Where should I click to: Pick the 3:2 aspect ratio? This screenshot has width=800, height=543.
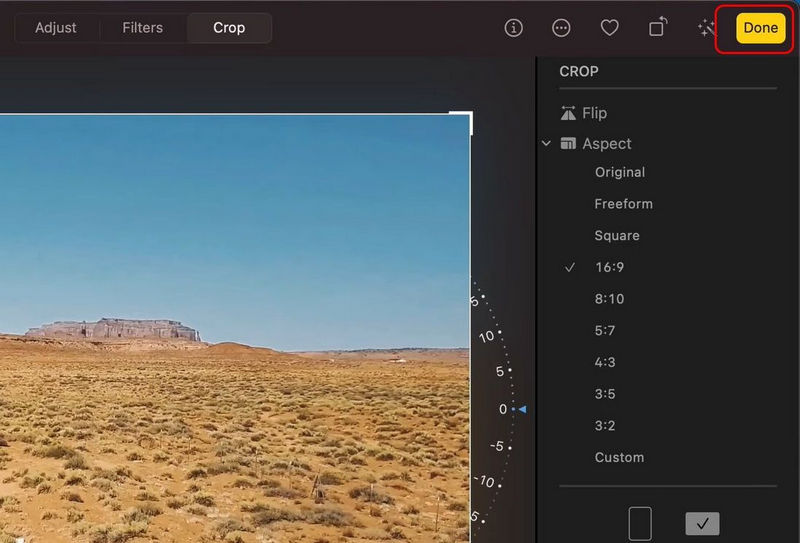pos(605,426)
